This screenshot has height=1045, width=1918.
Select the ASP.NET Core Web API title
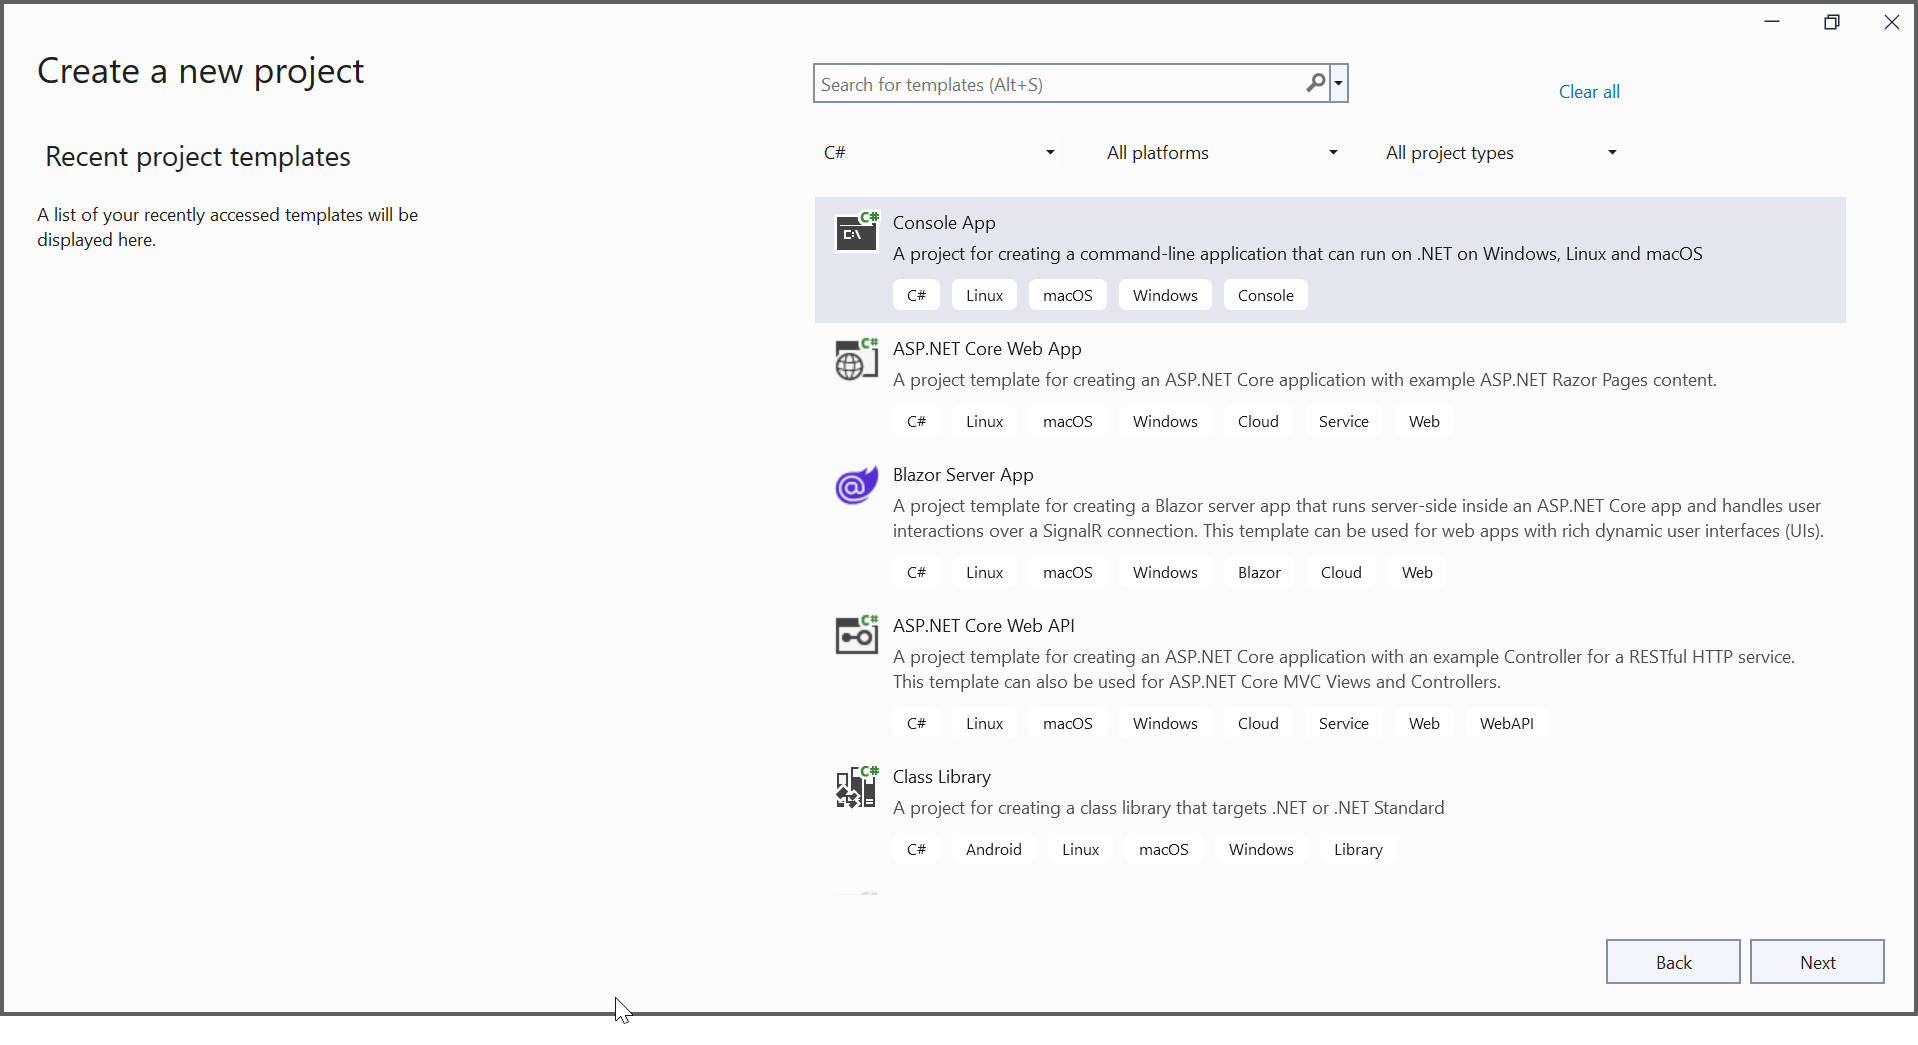tap(984, 626)
